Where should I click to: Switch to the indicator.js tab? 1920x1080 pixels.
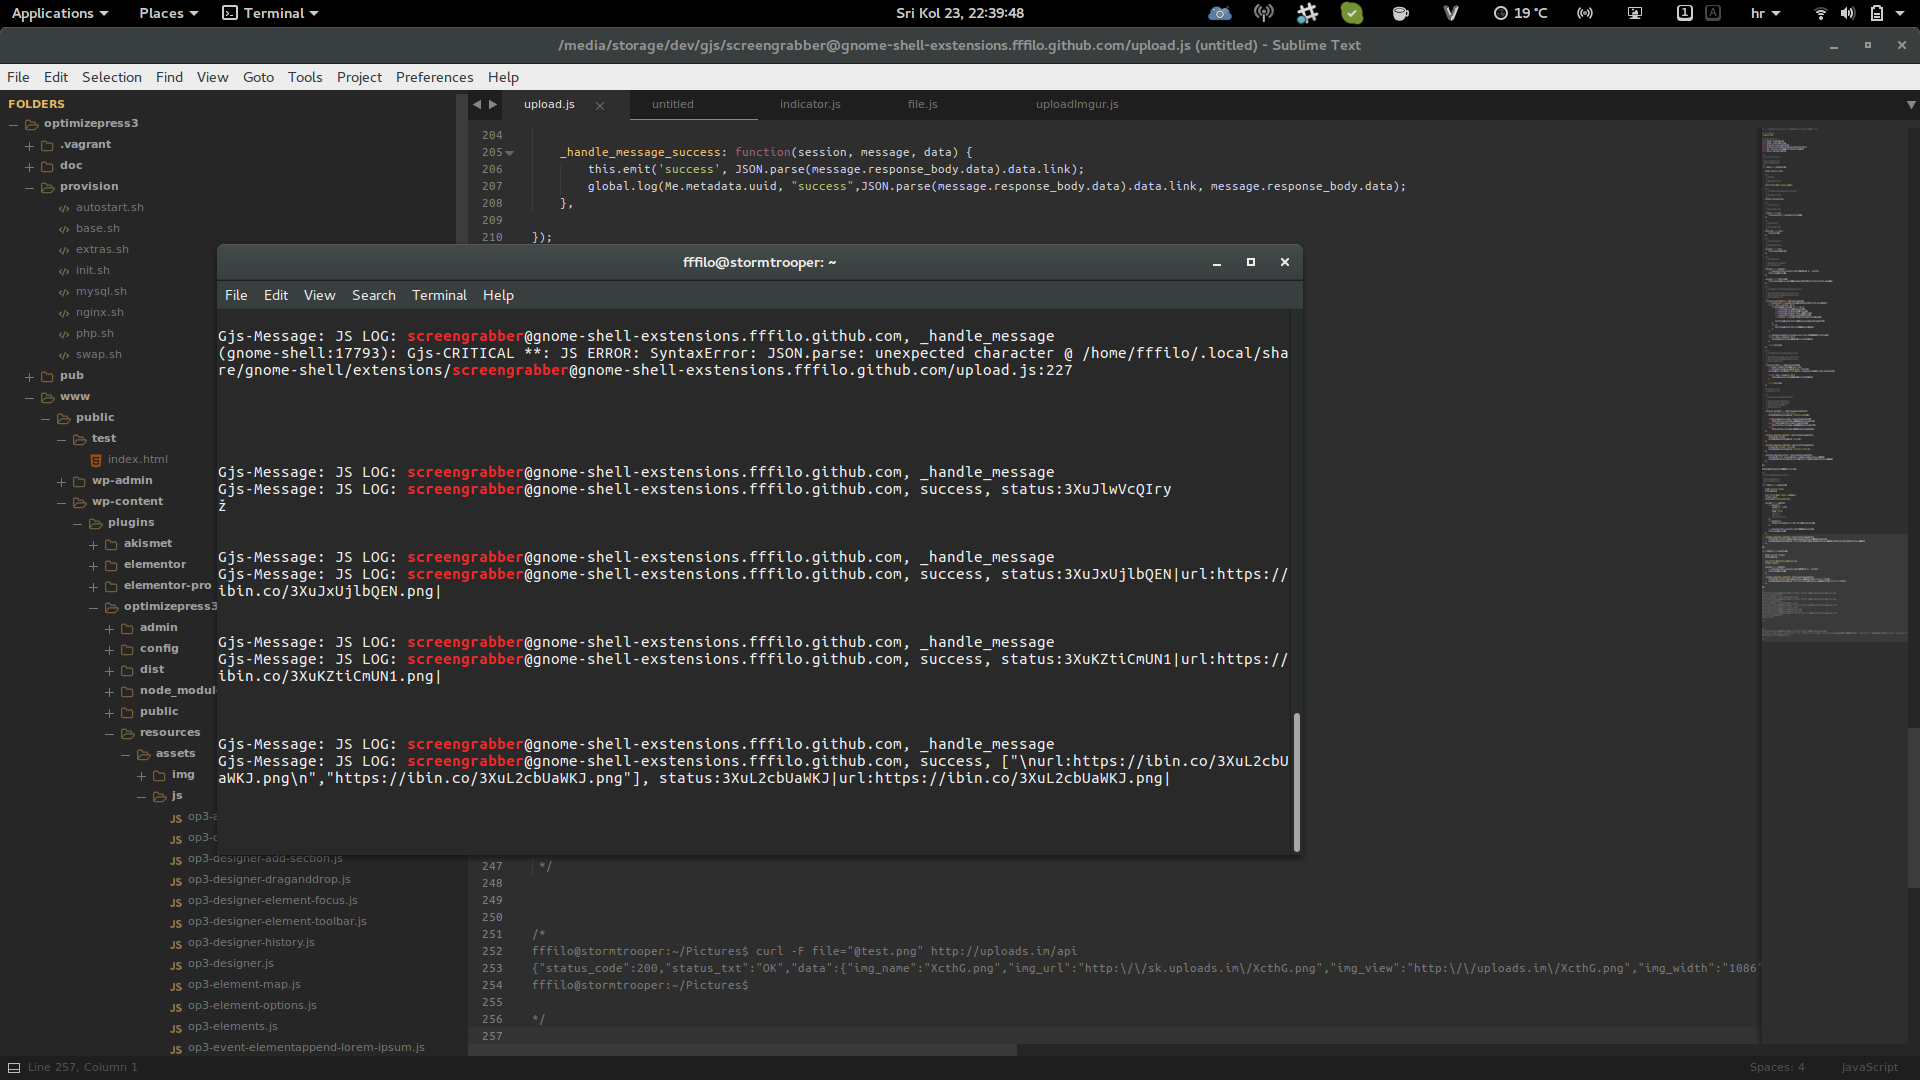click(x=810, y=104)
